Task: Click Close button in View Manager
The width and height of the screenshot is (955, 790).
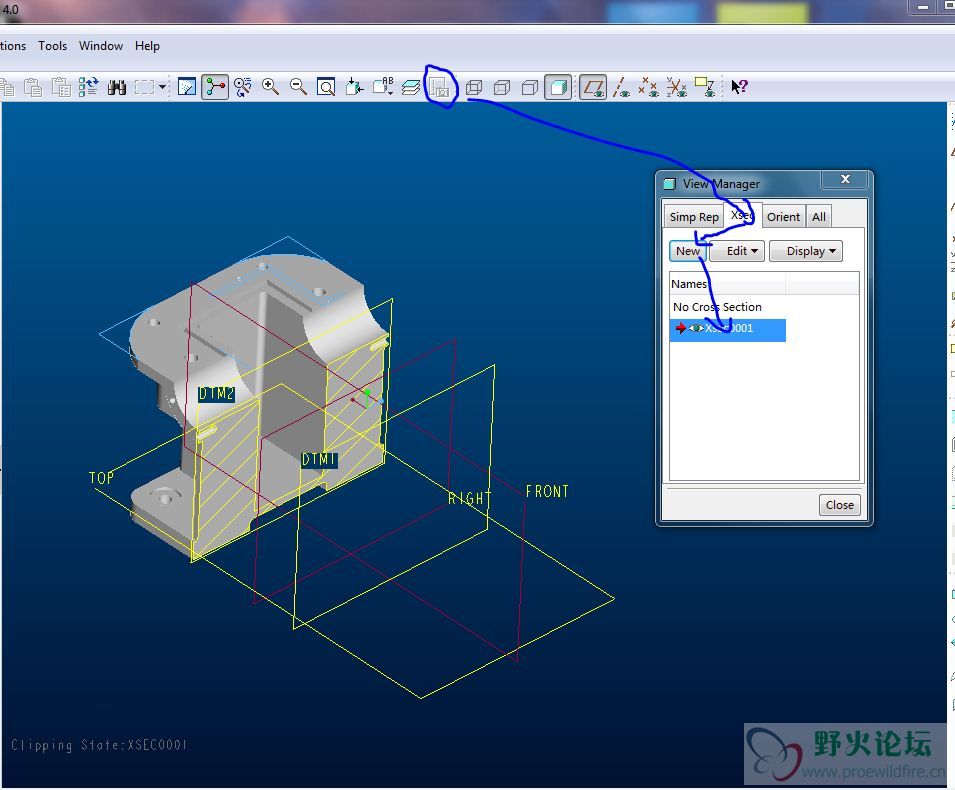Action: coord(839,505)
